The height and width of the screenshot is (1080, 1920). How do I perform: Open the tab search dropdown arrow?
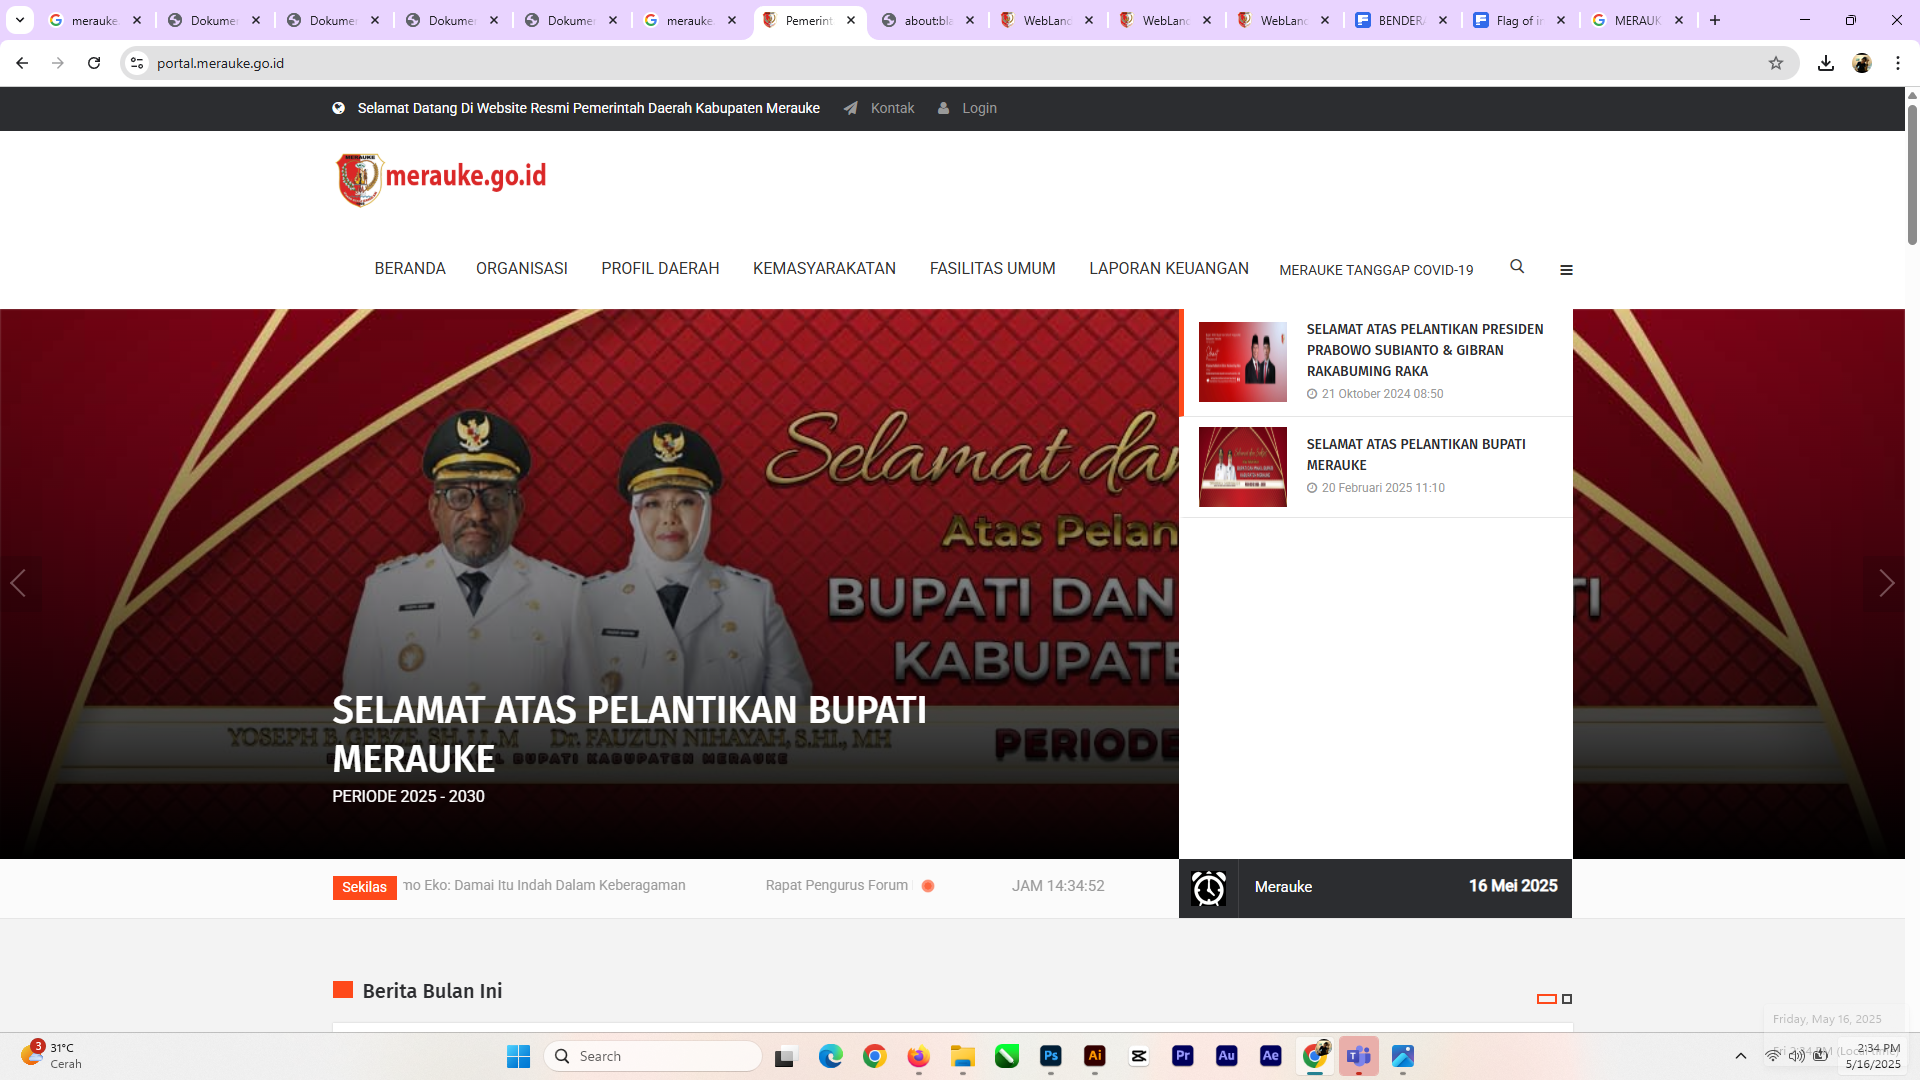20,20
